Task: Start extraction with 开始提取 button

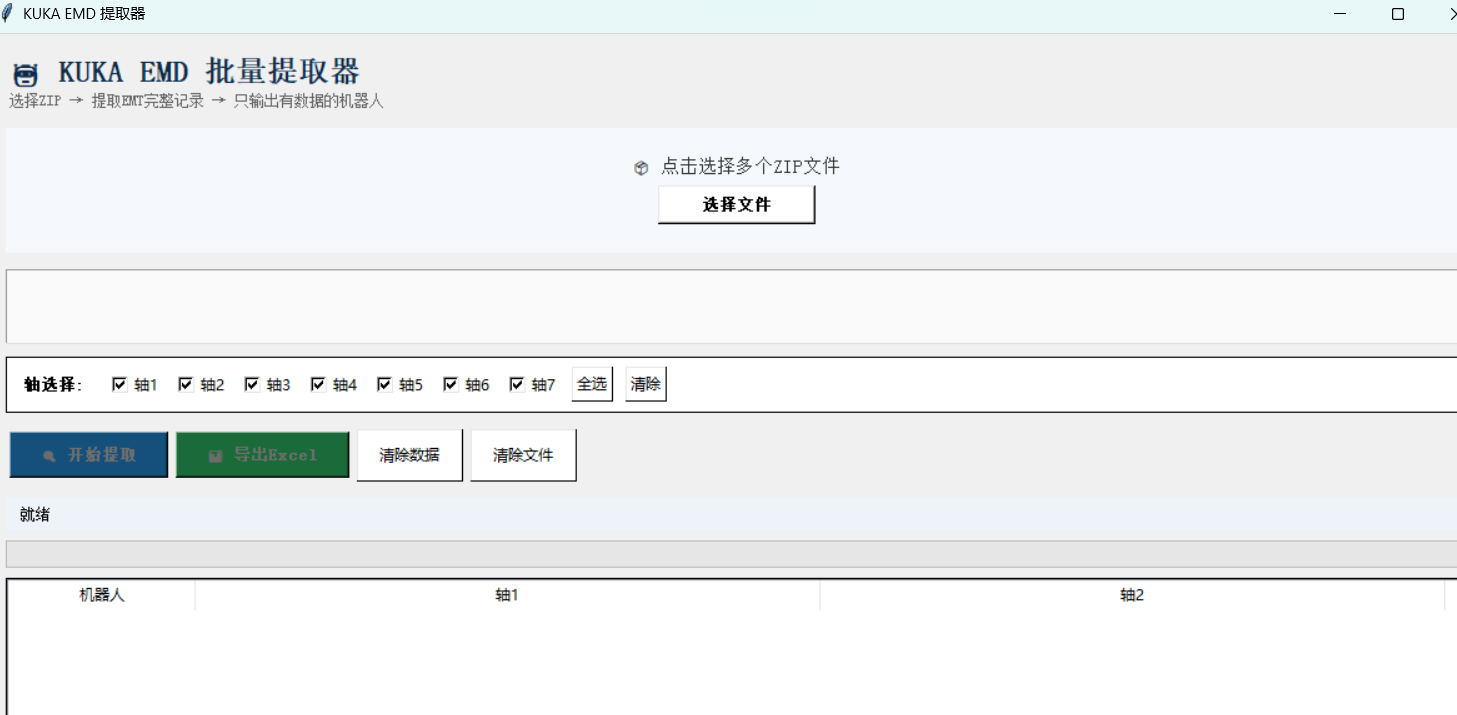Action: 89,455
